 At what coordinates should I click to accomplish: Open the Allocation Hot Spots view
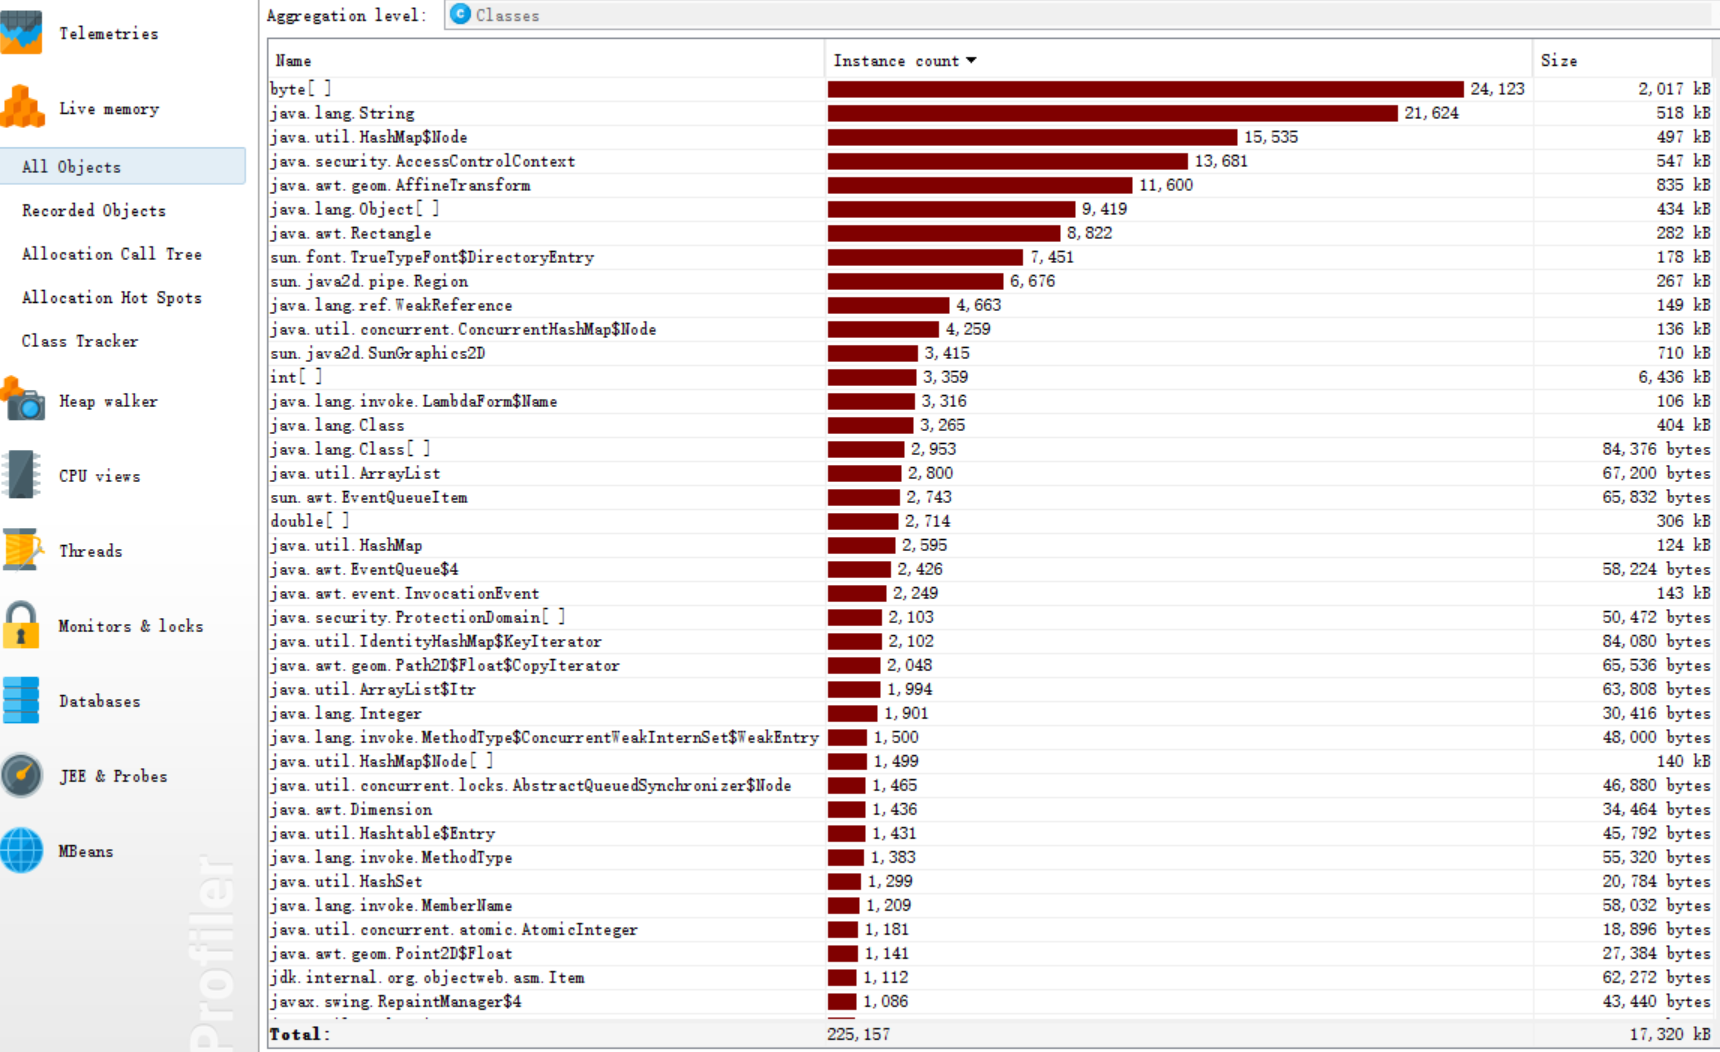[112, 297]
